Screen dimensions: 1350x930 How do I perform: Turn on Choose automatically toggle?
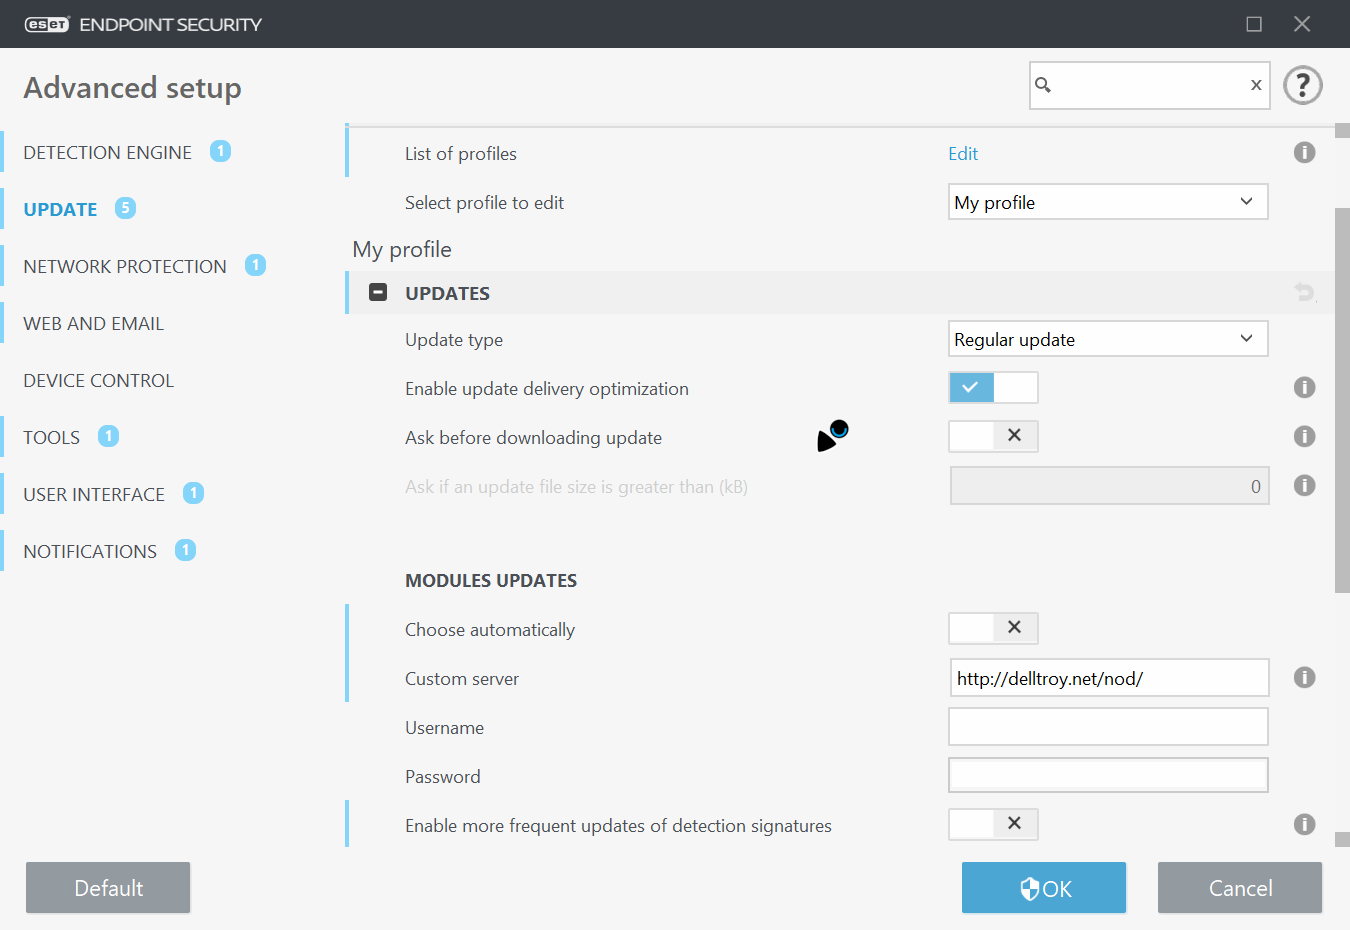tap(993, 628)
